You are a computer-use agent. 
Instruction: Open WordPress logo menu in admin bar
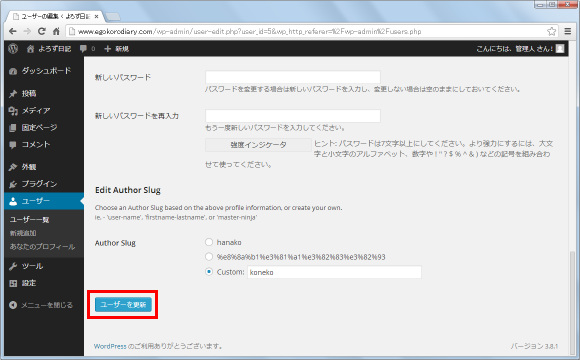click(x=13, y=48)
